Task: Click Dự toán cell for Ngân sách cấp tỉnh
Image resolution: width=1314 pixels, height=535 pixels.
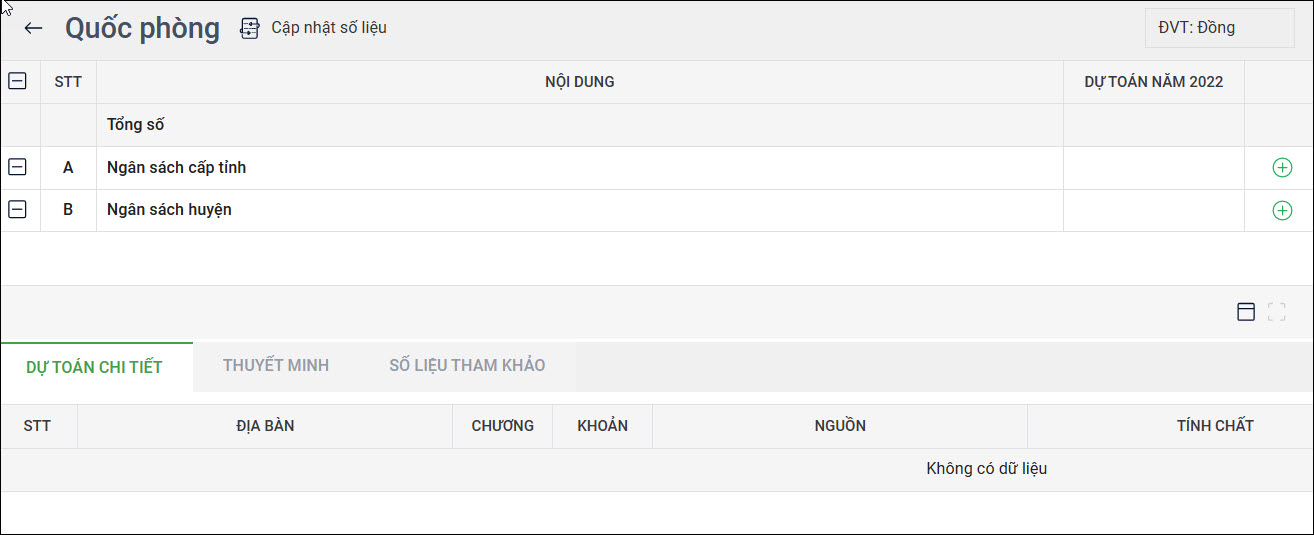Action: (x=1153, y=168)
